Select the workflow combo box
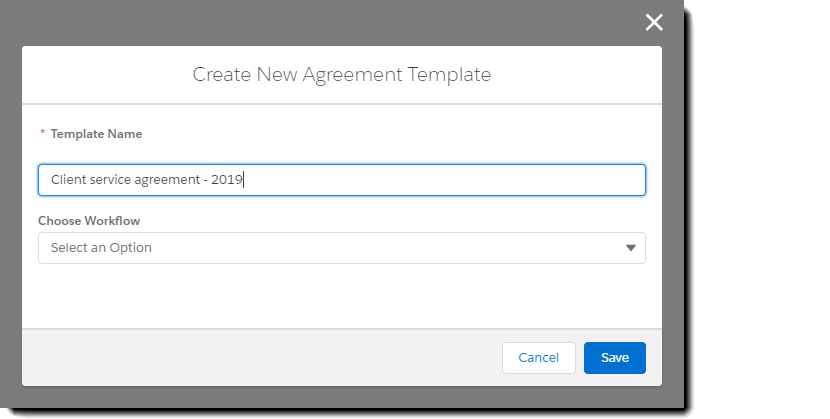This screenshot has height=419, width=830. [341, 248]
